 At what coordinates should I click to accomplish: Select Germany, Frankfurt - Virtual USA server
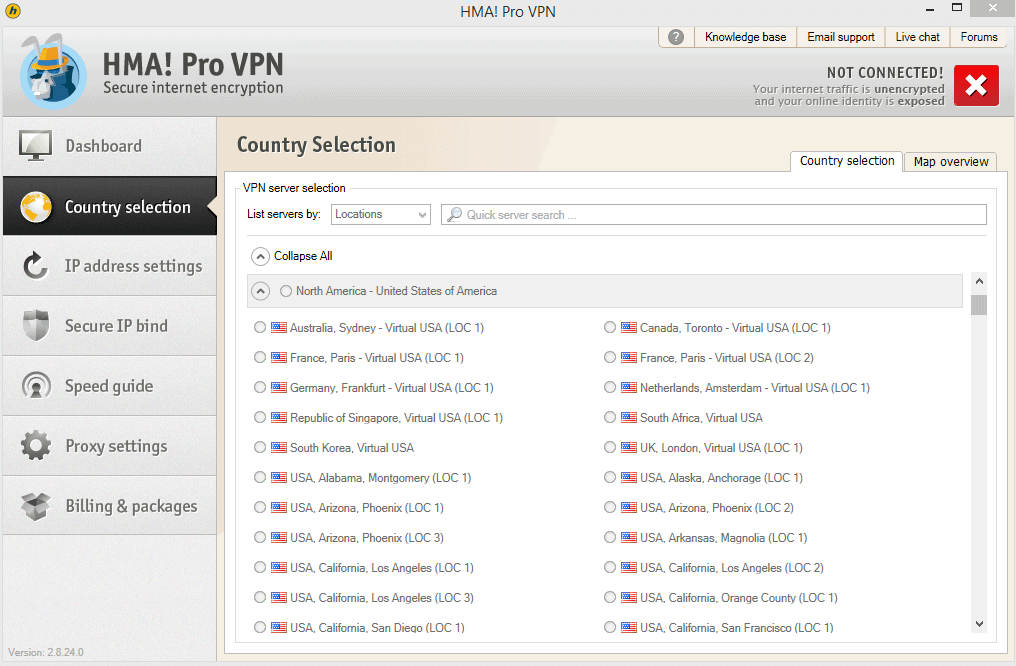pos(260,387)
